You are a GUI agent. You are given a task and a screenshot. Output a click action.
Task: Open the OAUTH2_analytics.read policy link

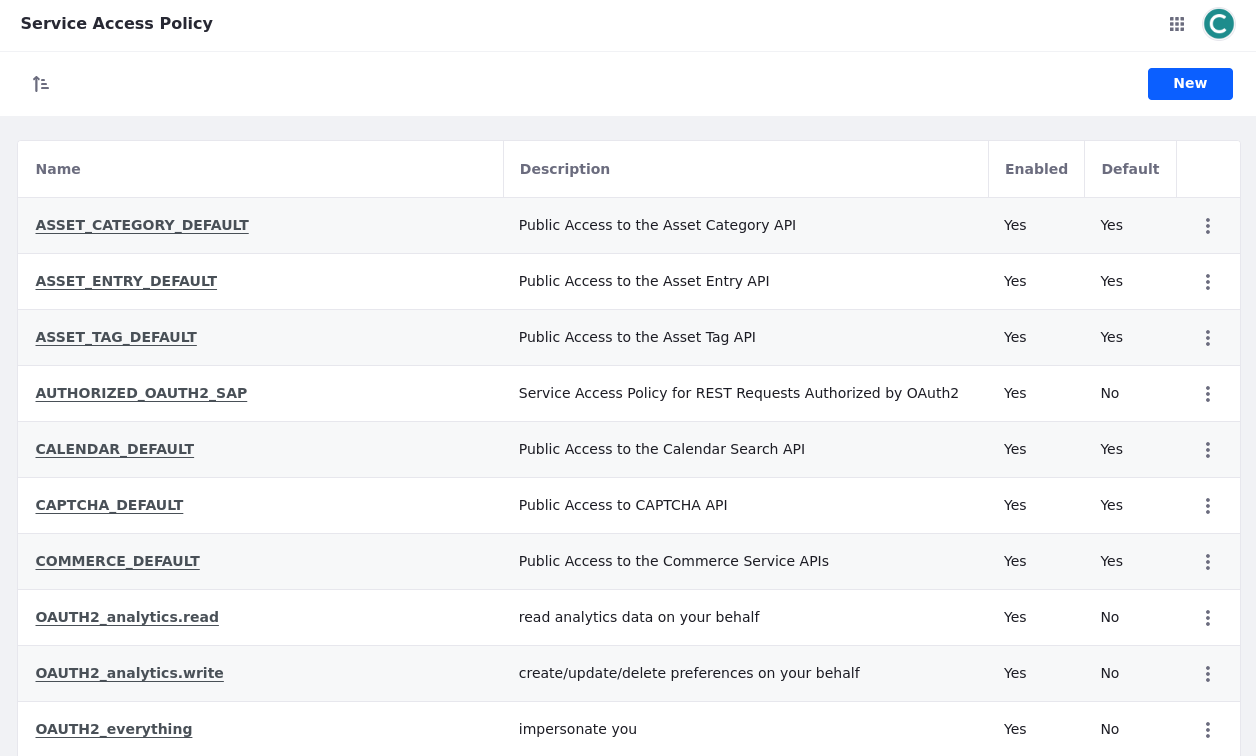click(x=127, y=617)
